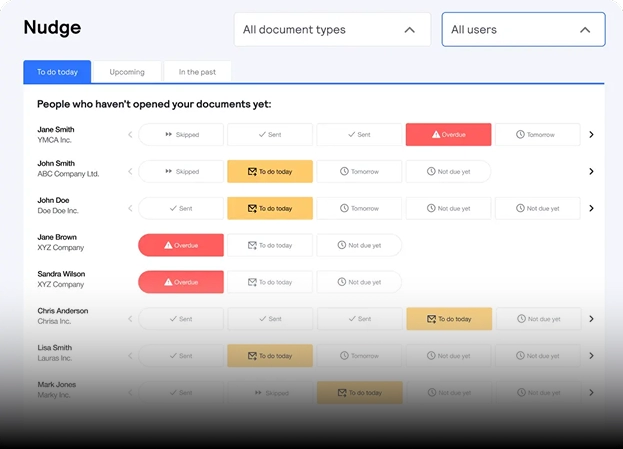Click the left arrow in Chris Anderson's row

point(129,319)
